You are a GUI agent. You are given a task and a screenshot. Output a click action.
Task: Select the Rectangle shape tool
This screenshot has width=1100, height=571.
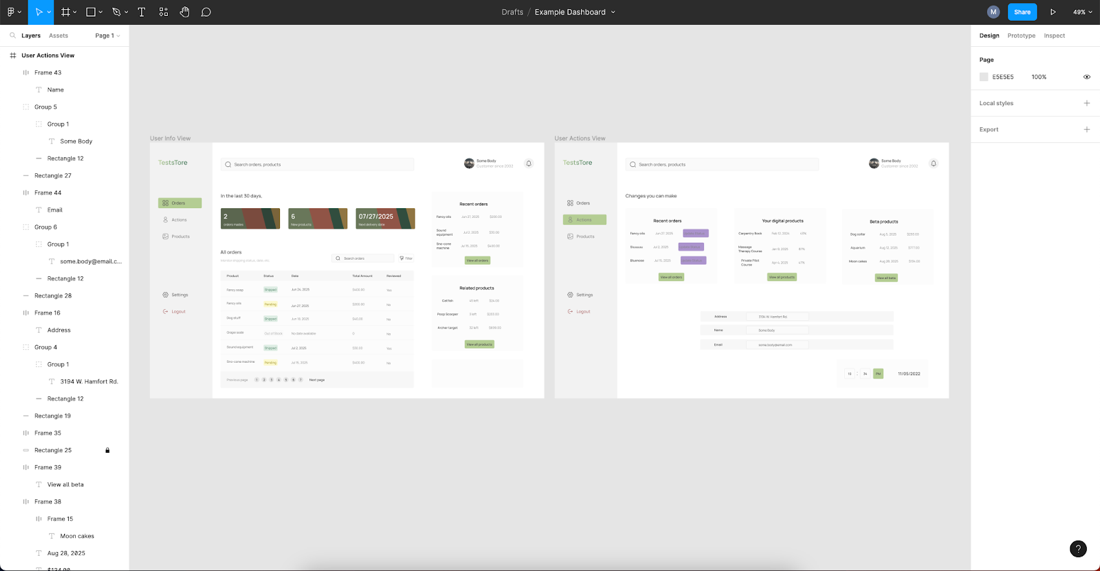coord(90,12)
